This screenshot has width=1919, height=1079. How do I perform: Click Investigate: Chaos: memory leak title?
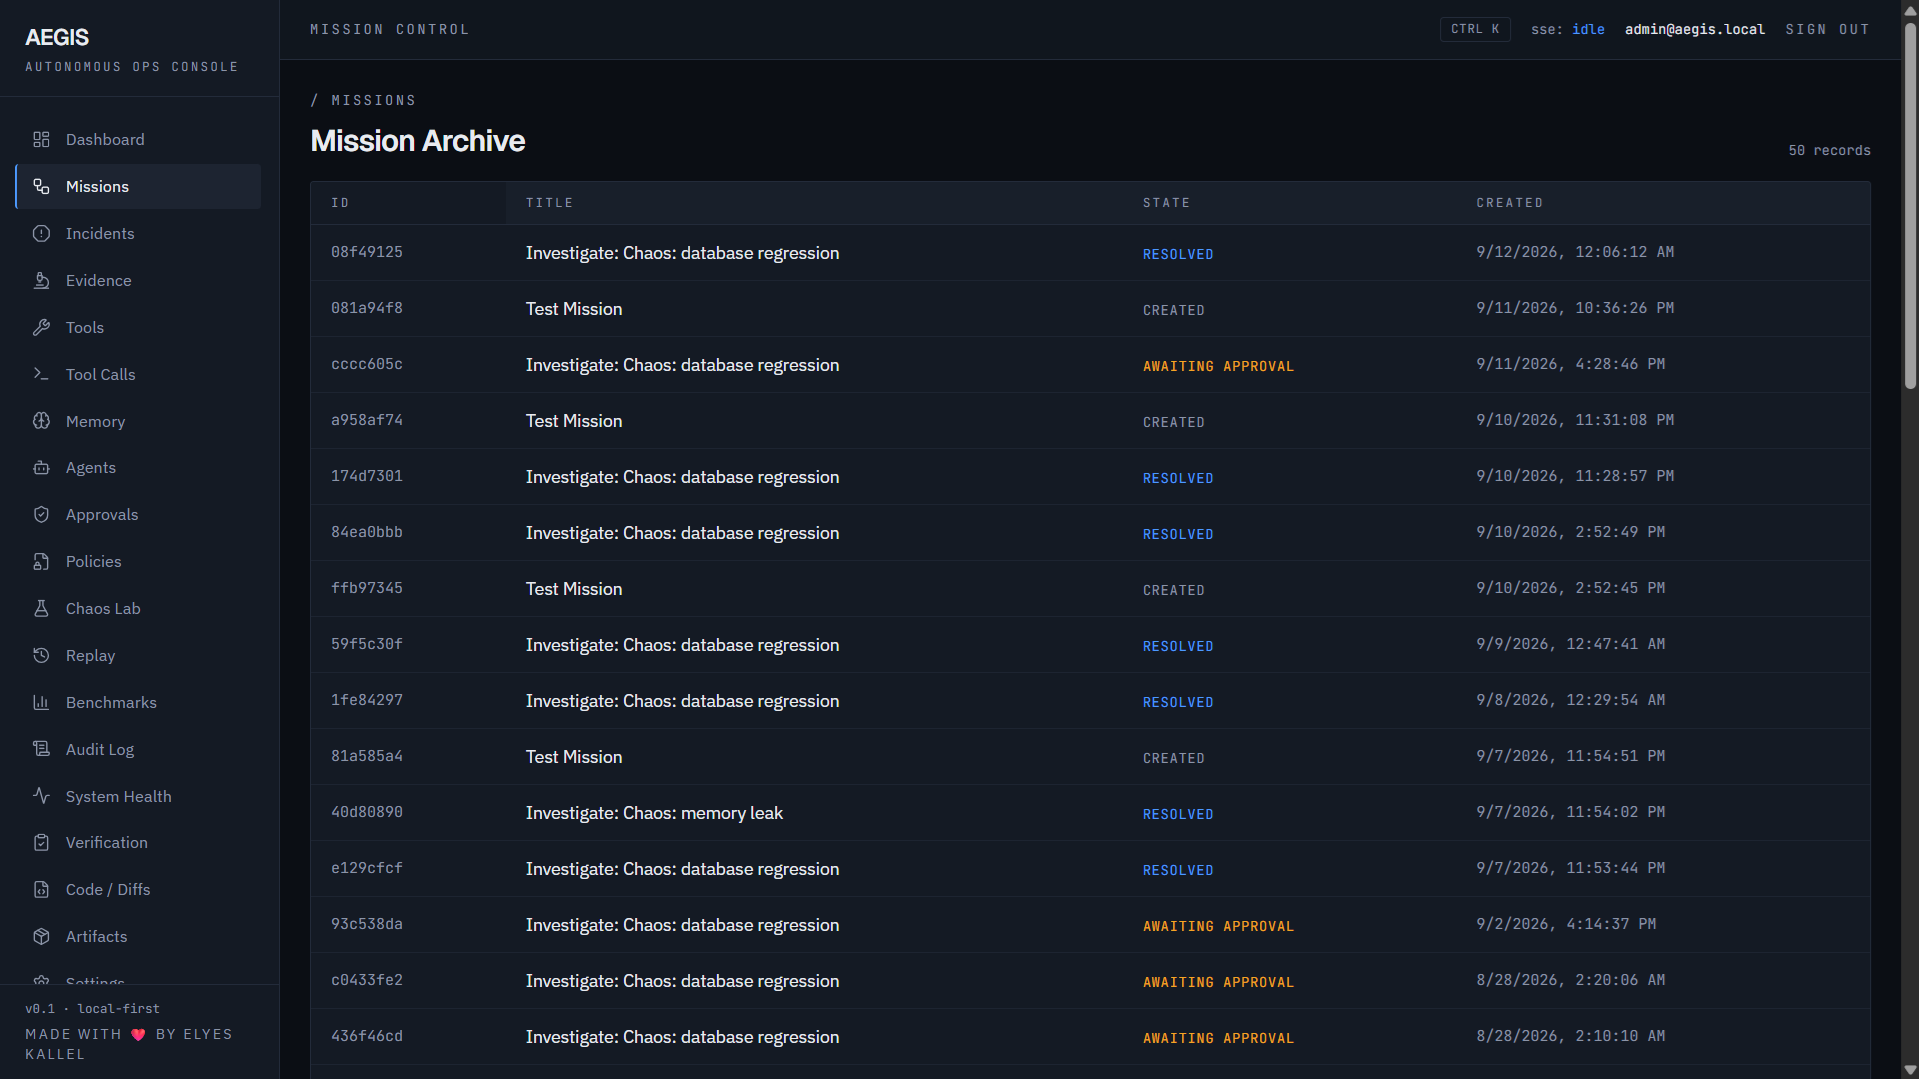point(654,813)
